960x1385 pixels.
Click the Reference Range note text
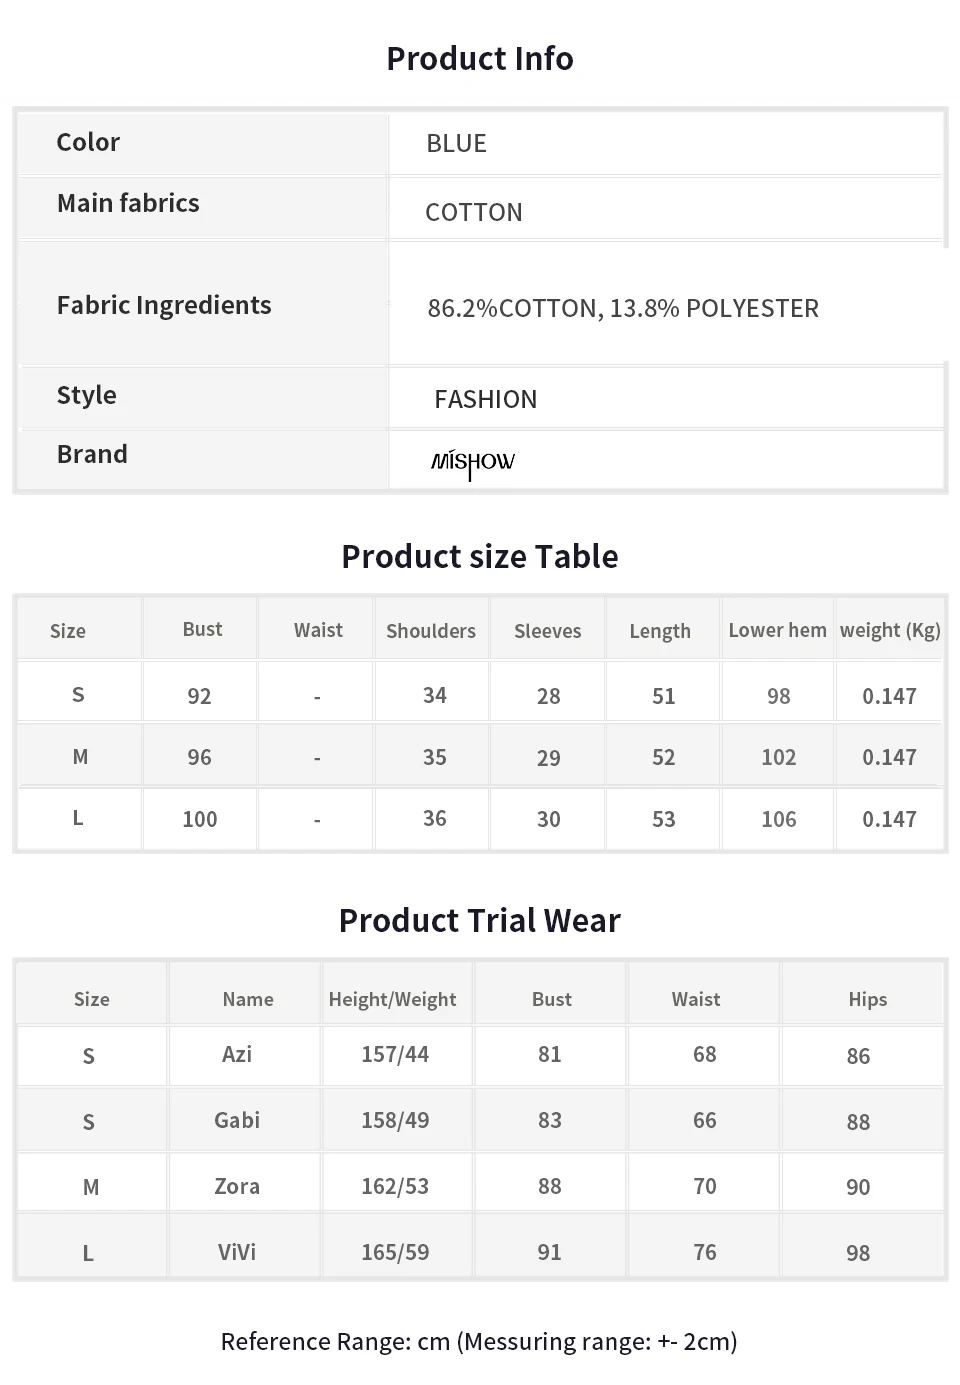479,1341
